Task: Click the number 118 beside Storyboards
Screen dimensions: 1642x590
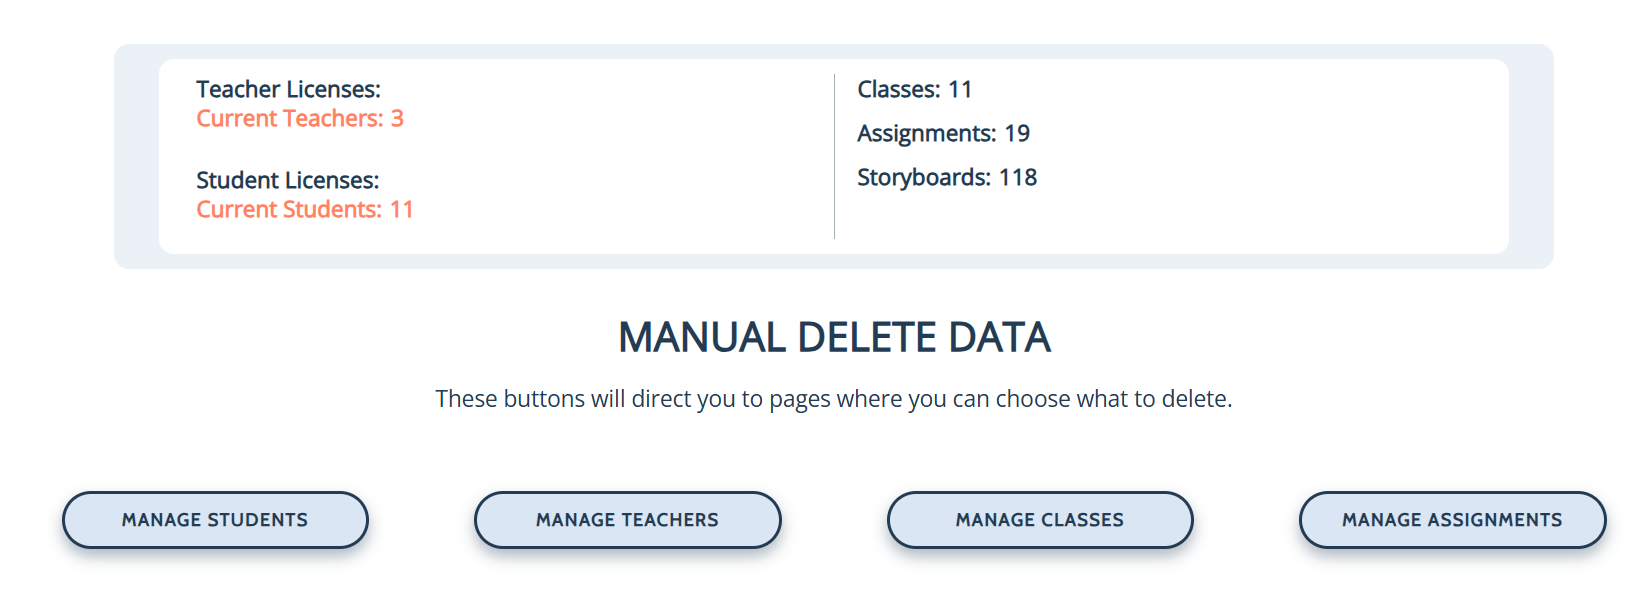Action: (1018, 177)
